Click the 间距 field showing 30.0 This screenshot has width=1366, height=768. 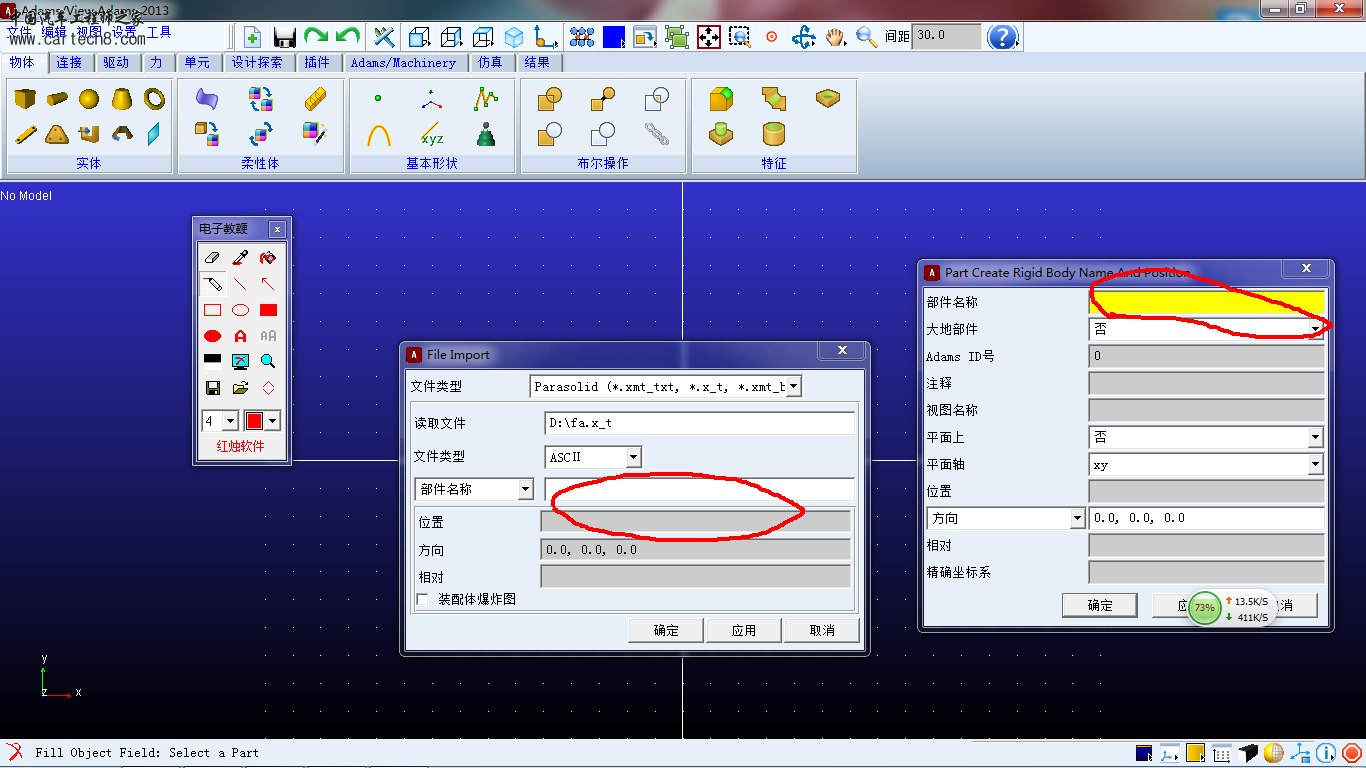pos(947,36)
